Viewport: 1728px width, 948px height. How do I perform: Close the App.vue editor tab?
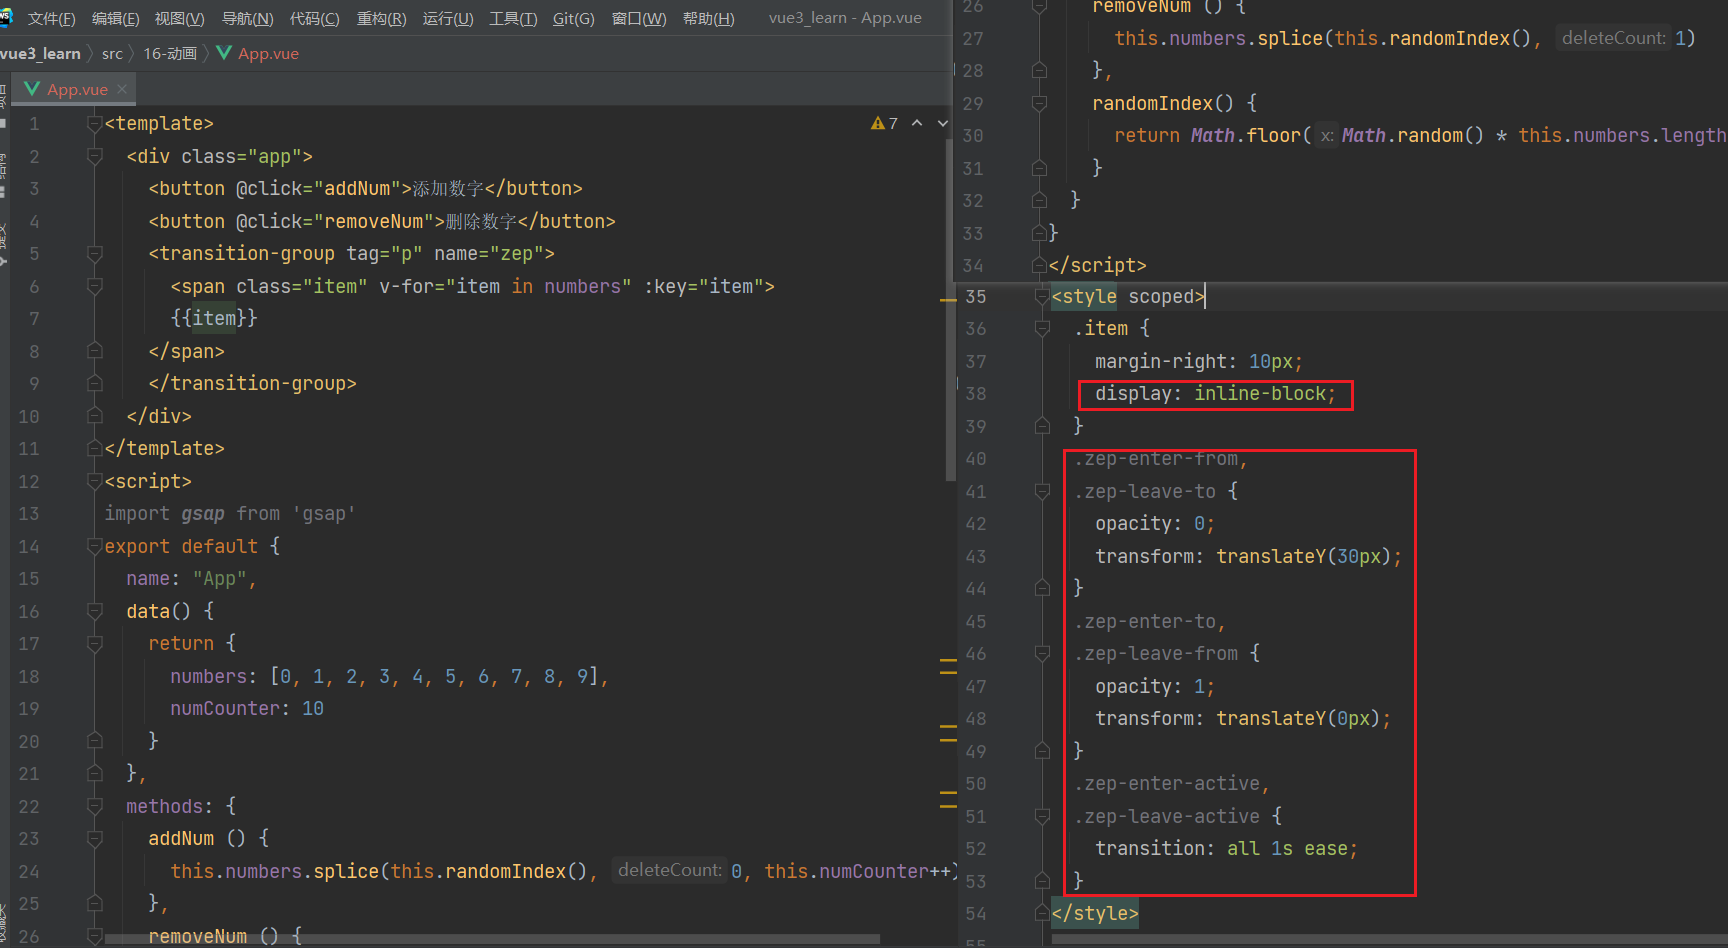coord(122,89)
